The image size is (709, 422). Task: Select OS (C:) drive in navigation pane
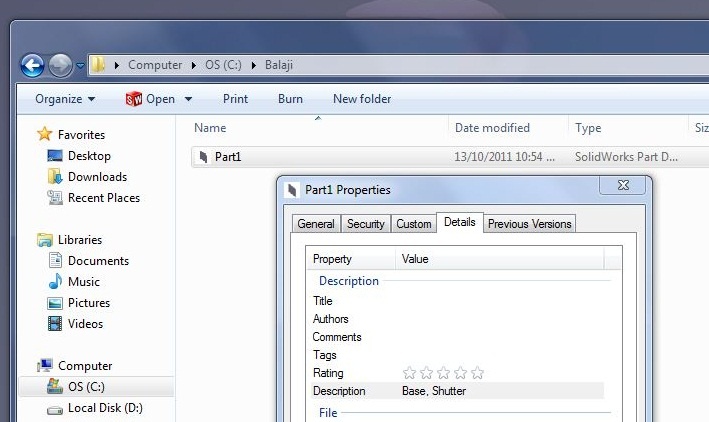tap(86, 387)
